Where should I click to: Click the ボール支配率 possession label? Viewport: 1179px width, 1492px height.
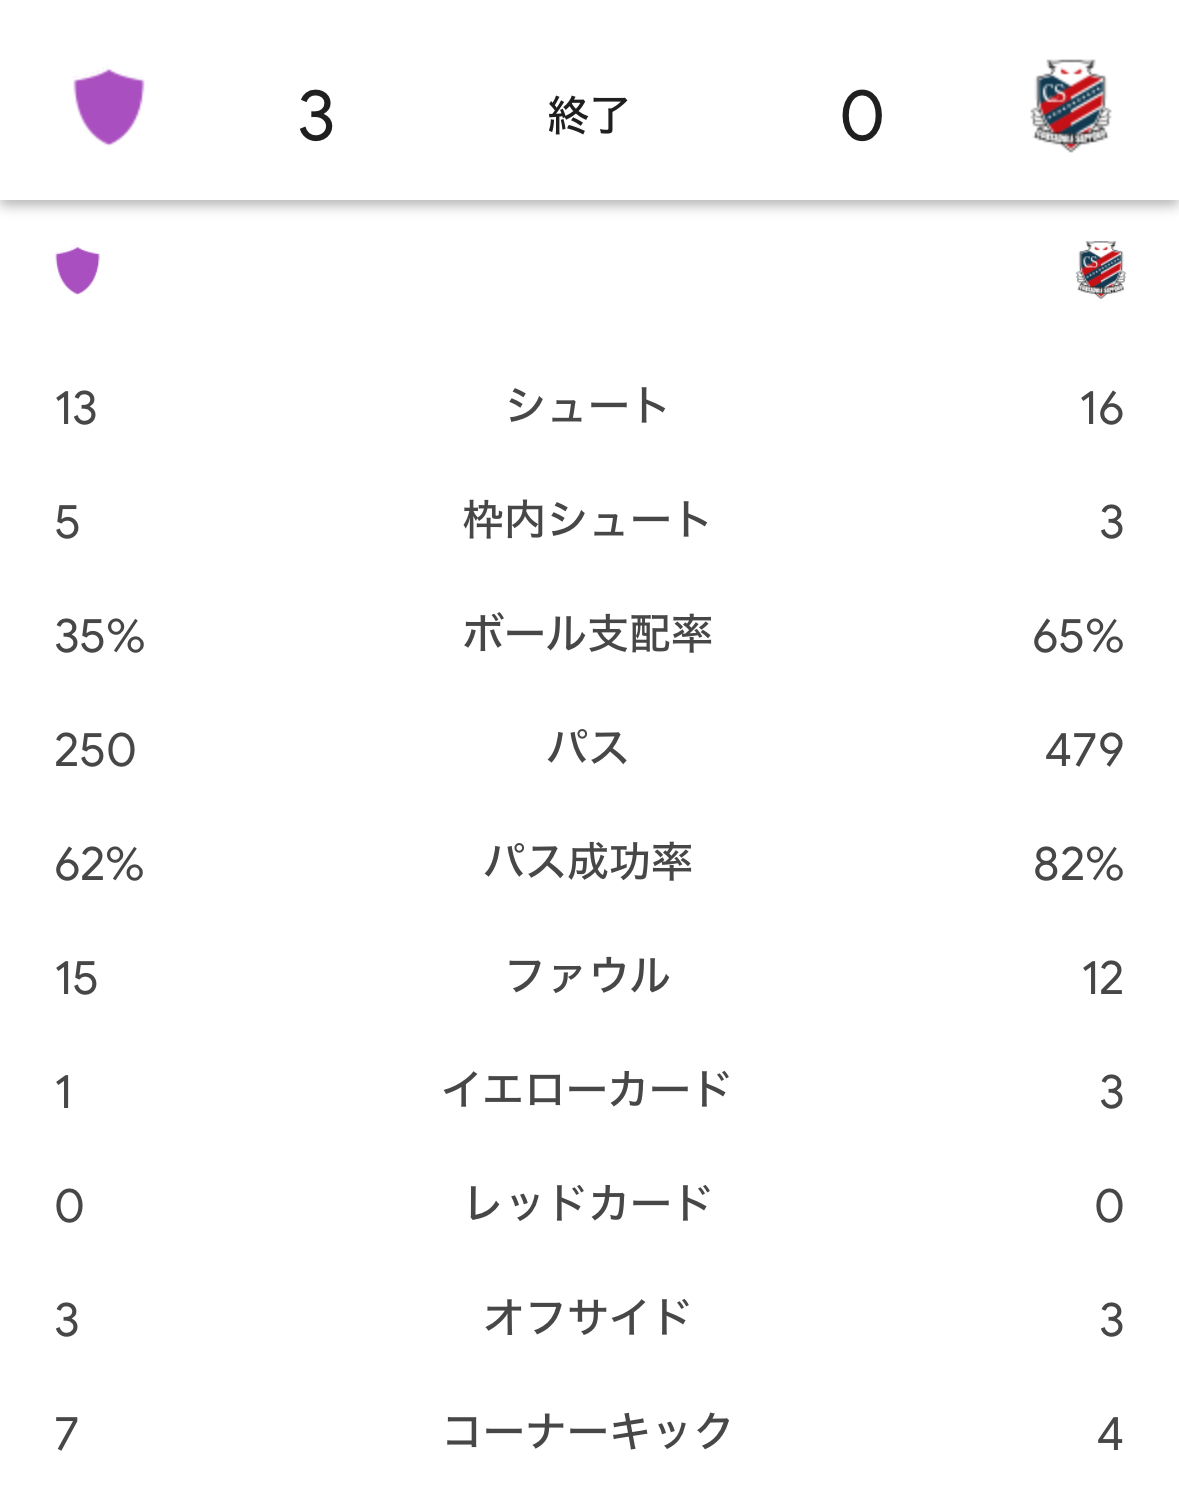[x=588, y=635]
